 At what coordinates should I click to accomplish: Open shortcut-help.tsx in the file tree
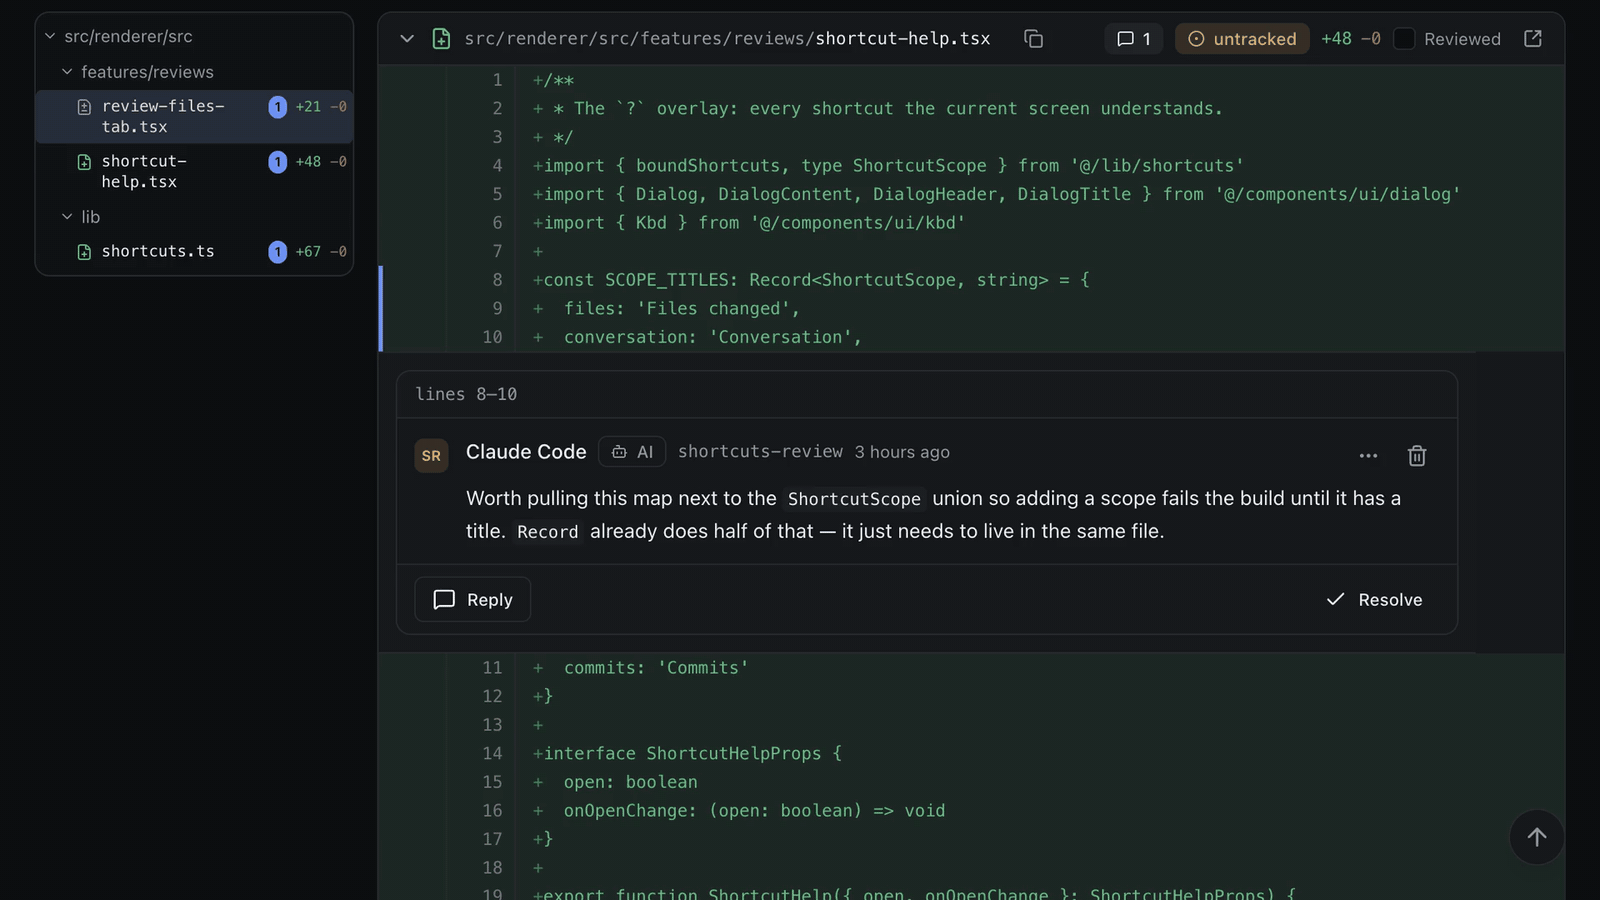[x=194, y=171]
